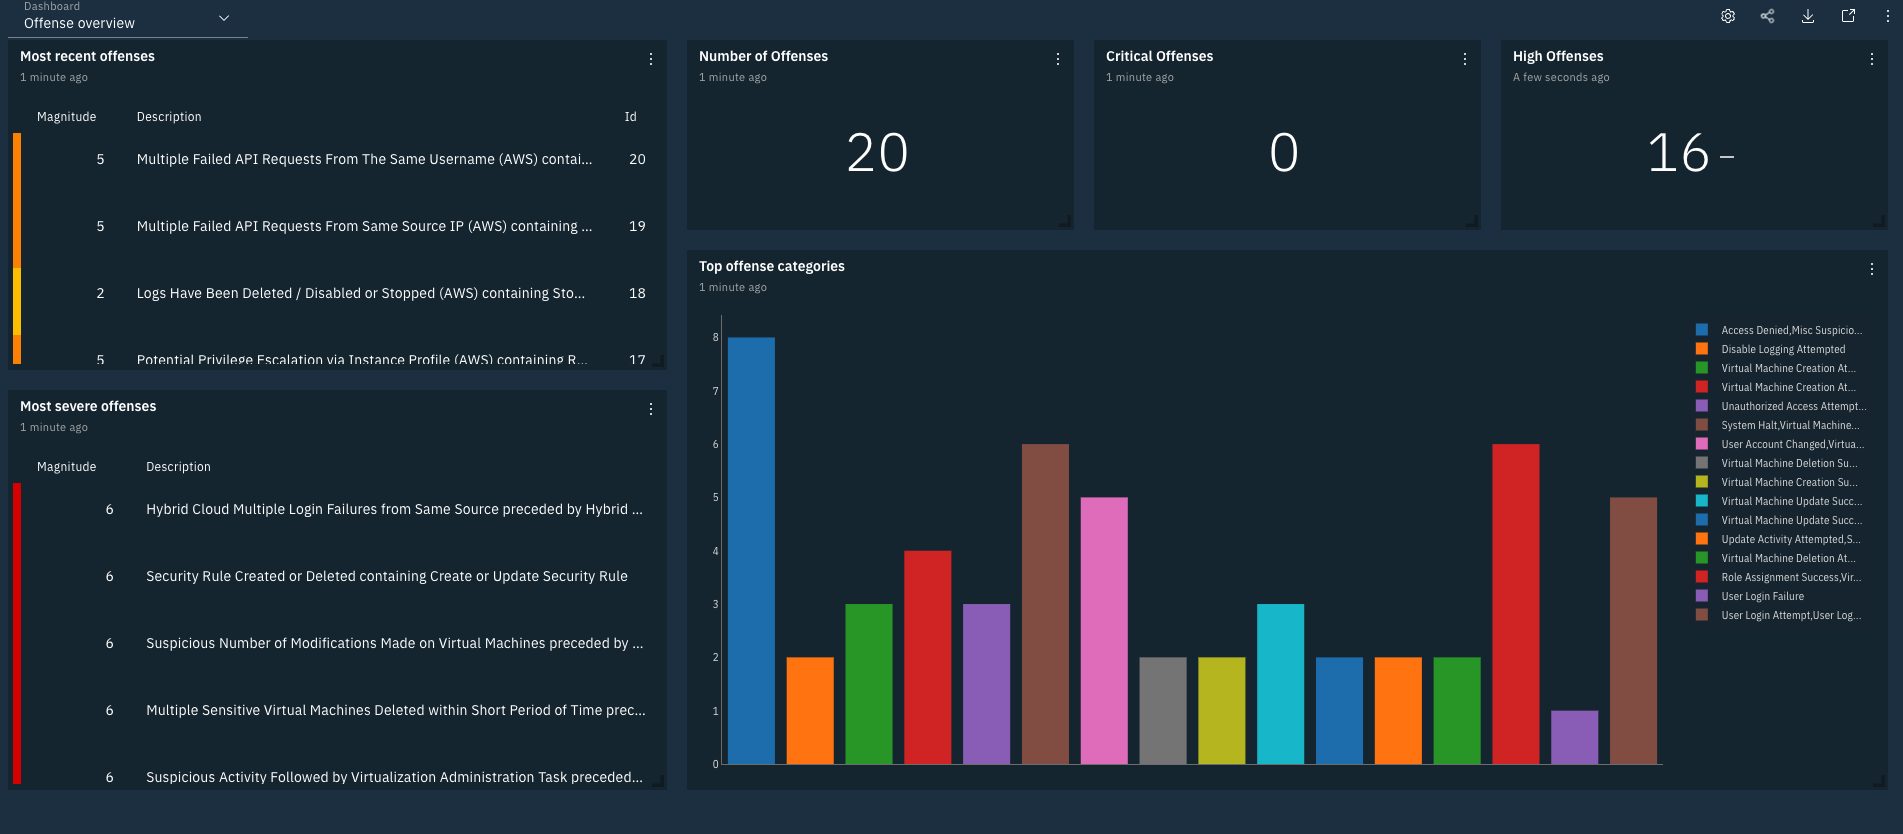
Task: Click the download dashboard icon
Action: 1808,16
